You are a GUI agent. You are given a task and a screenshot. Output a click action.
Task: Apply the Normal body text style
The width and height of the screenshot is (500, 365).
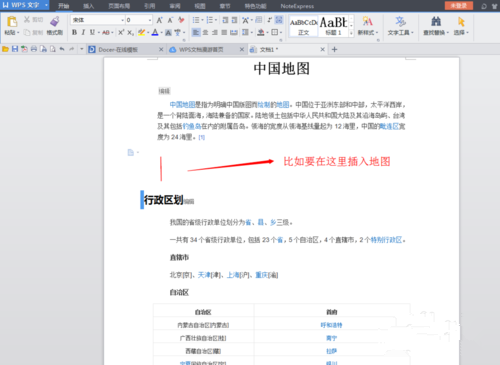click(x=303, y=26)
